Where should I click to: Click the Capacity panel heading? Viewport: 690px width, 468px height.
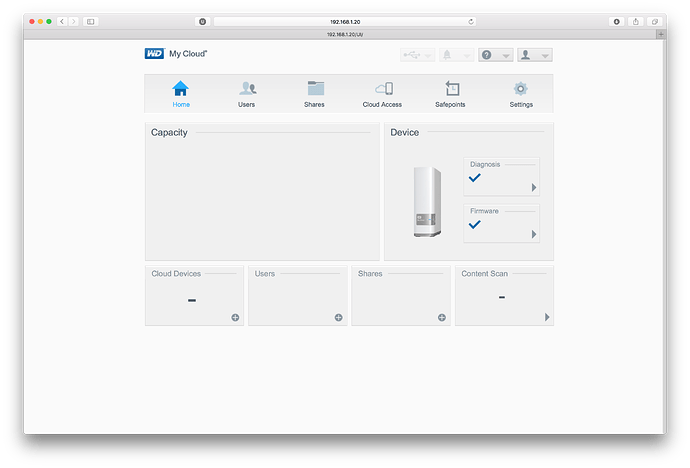click(169, 132)
